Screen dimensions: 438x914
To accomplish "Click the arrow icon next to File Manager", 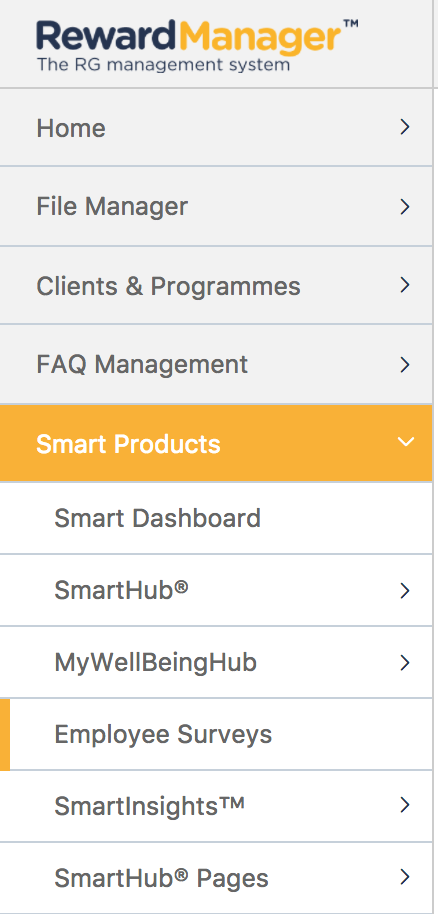I will click(x=405, y=206).
